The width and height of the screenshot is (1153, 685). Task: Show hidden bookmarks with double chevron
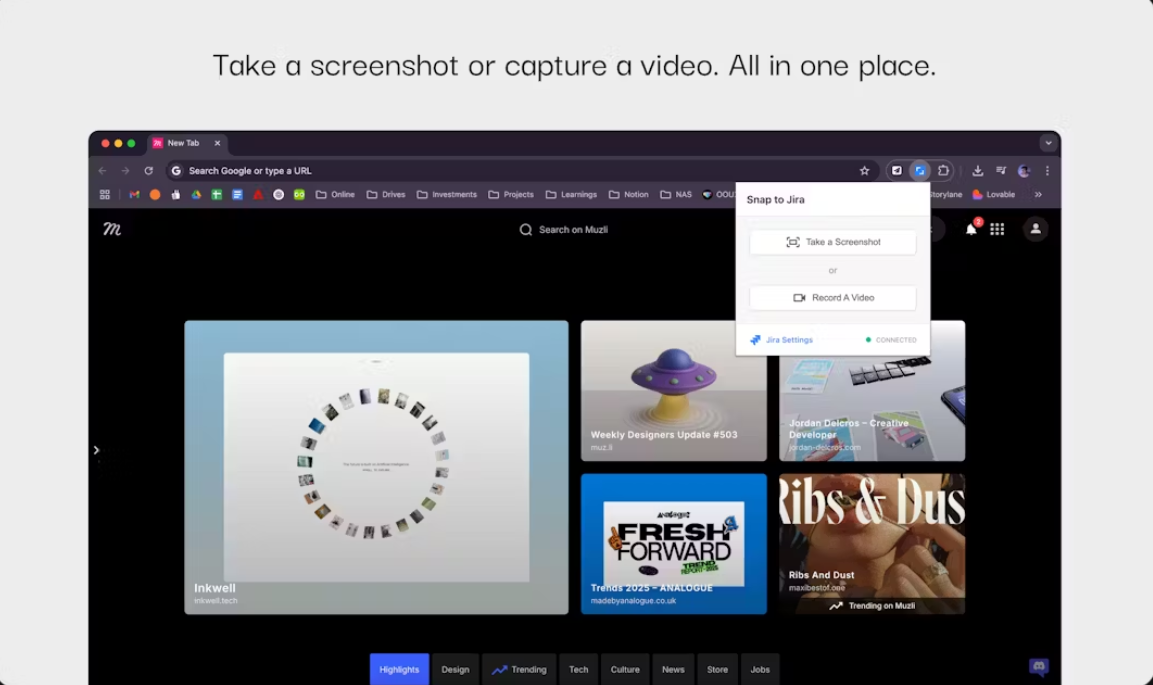pyautogui.click(x=1038, y=195)
